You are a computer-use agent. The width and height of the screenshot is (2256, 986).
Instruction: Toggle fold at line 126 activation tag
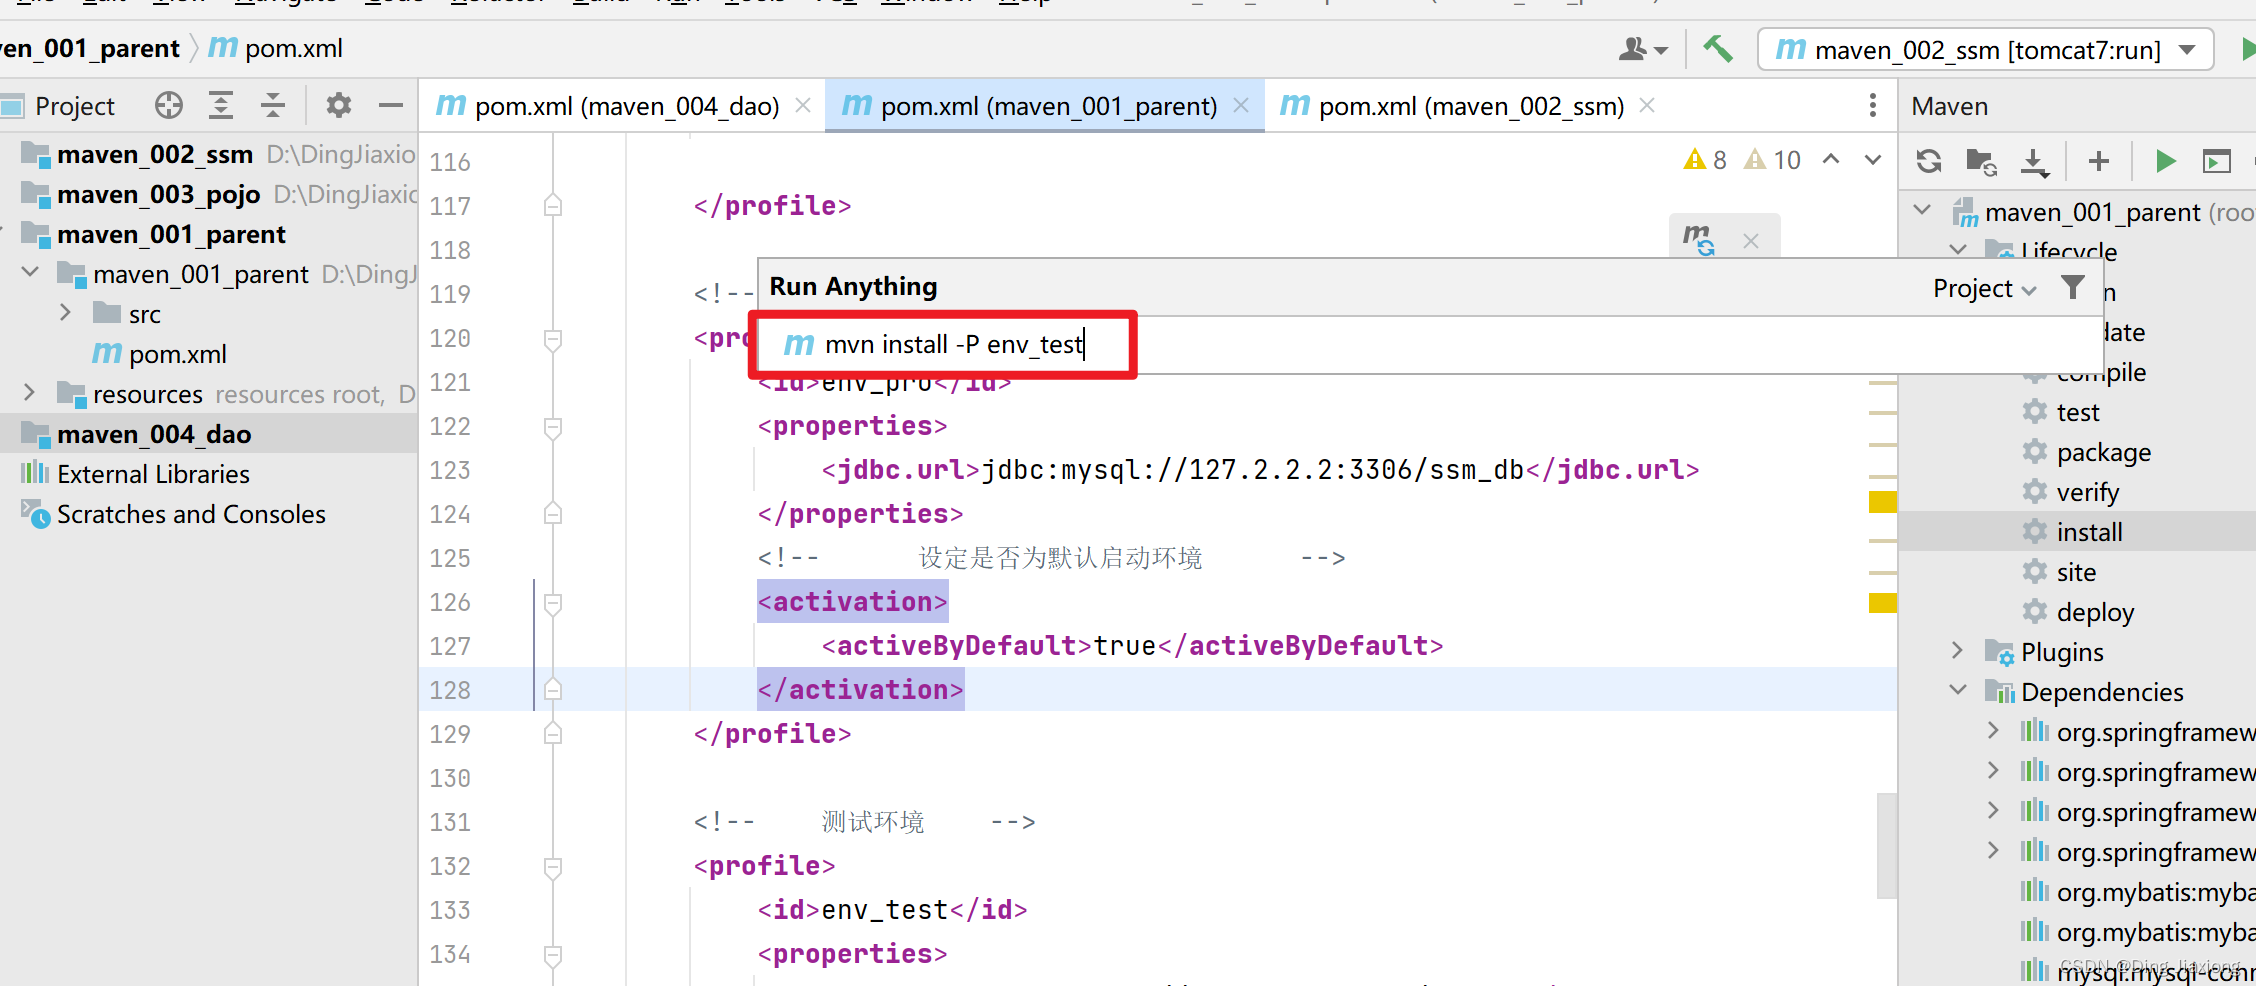pos(553,603)
